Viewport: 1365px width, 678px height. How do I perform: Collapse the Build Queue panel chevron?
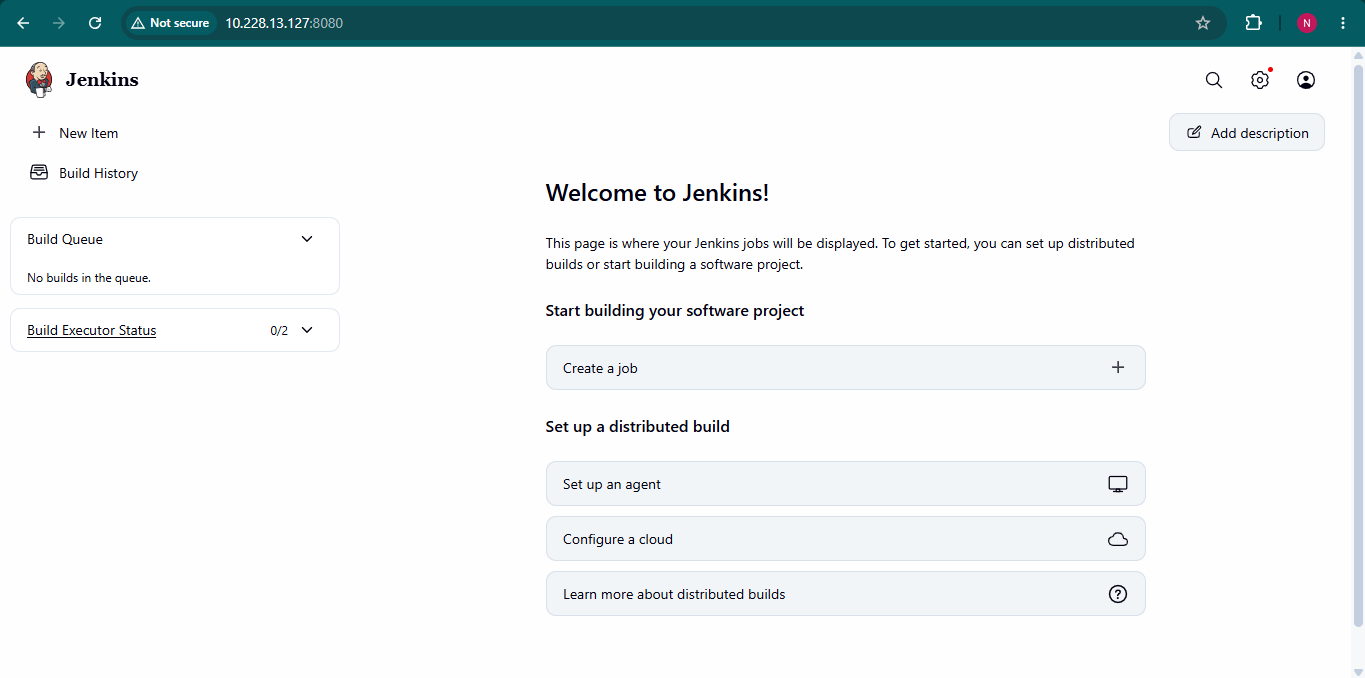tap(307, 239)
